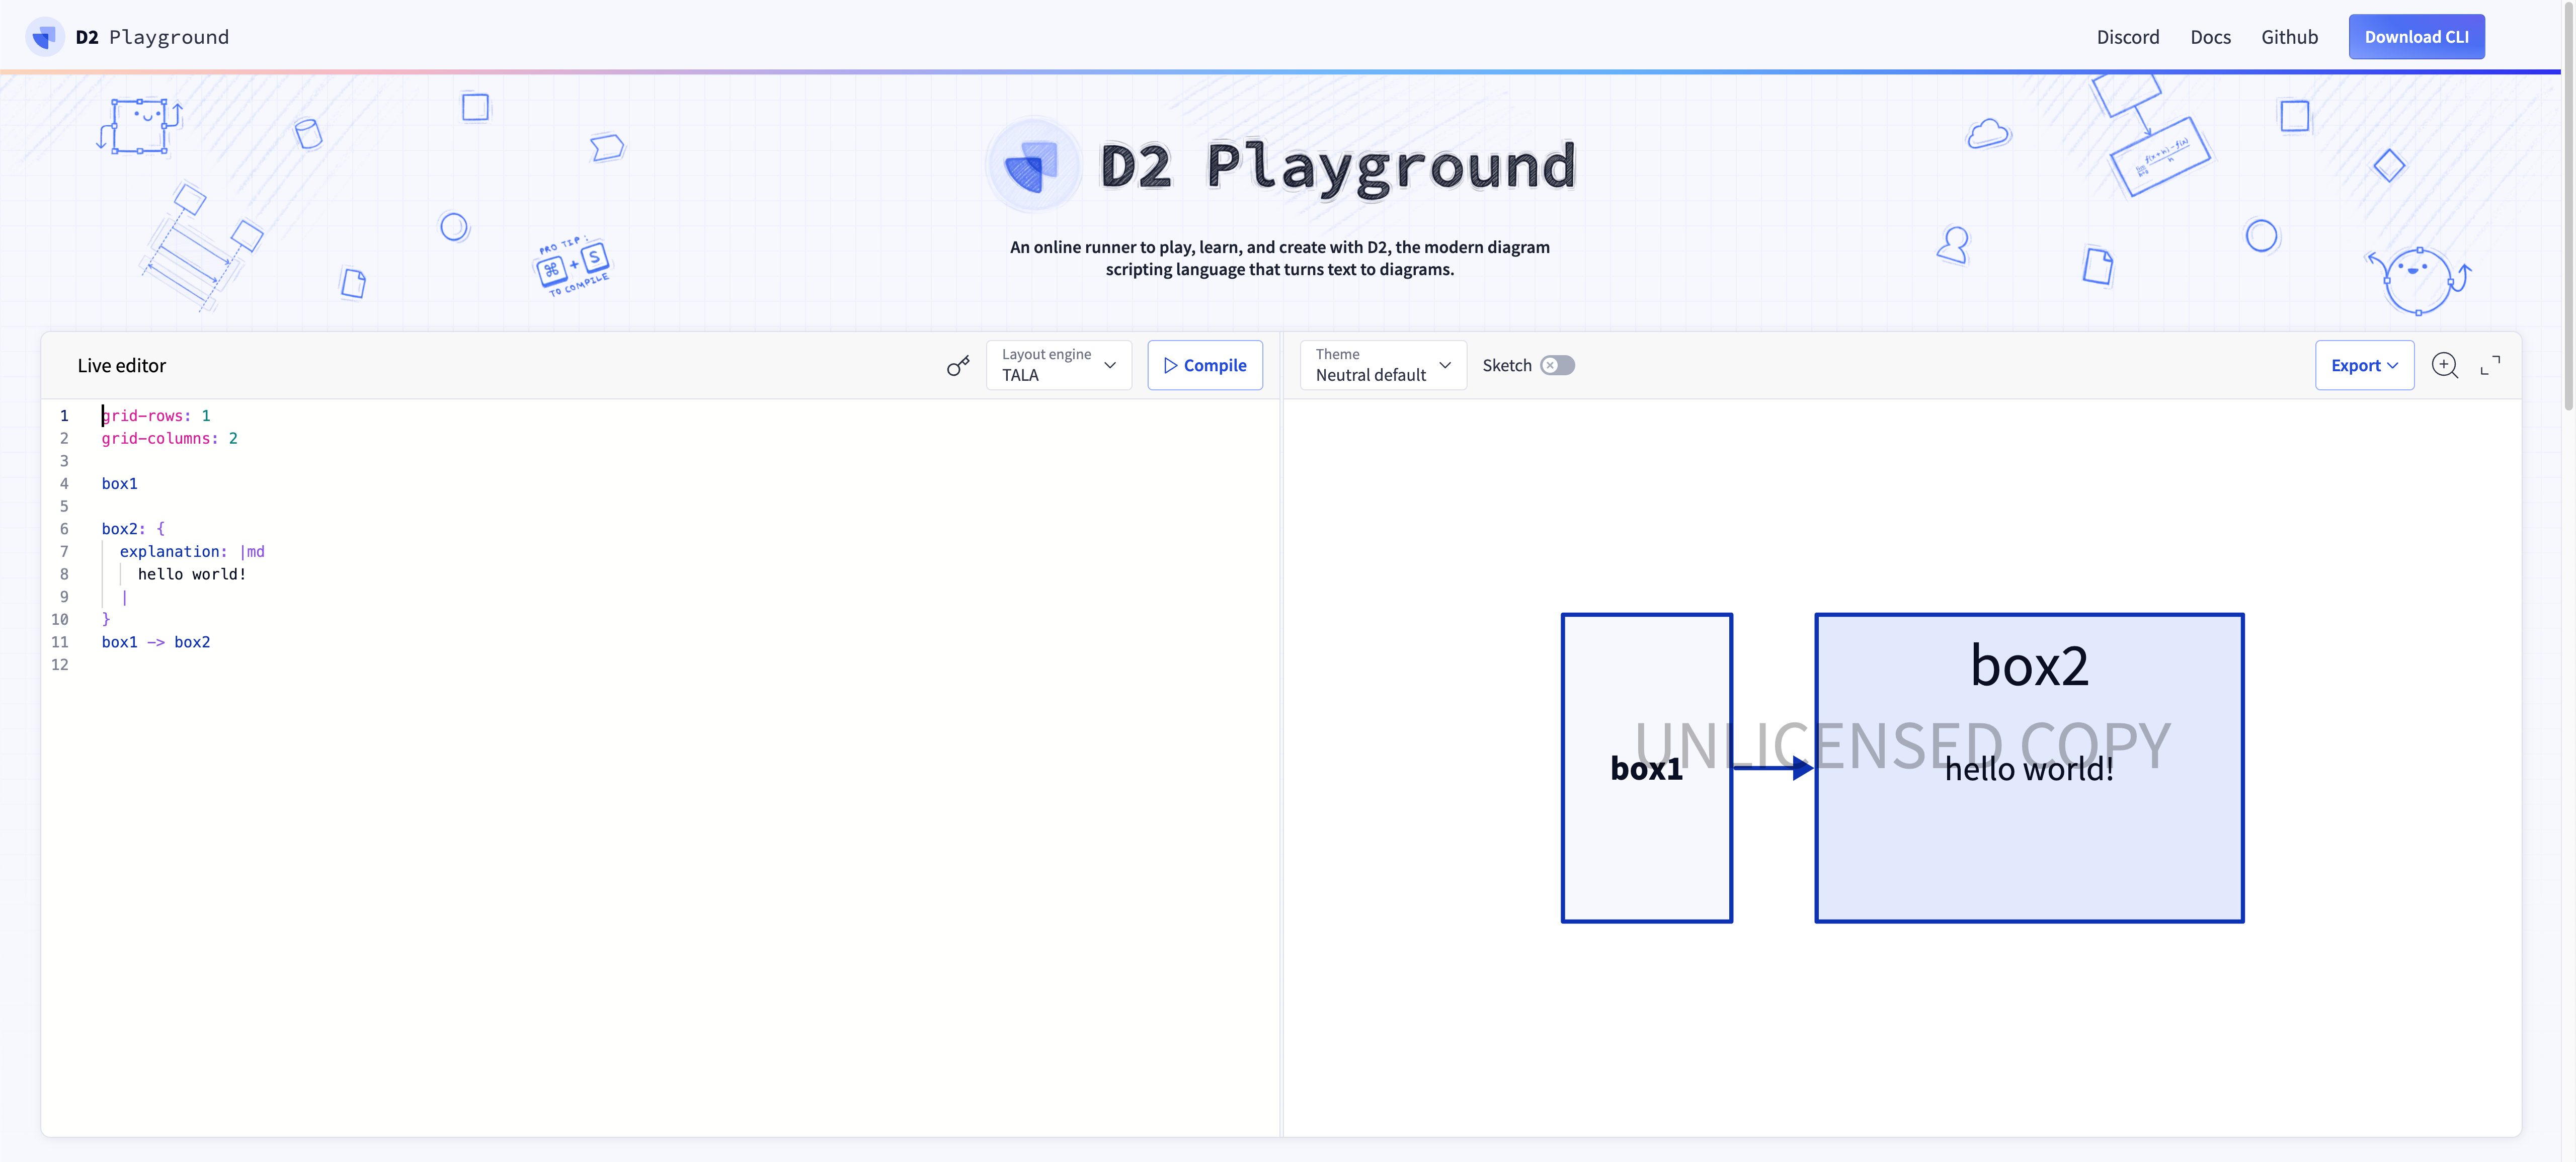The image size is (2576, 1162).
Task: Click the 'box1' declaration on line 4
Action: [119, 484]
